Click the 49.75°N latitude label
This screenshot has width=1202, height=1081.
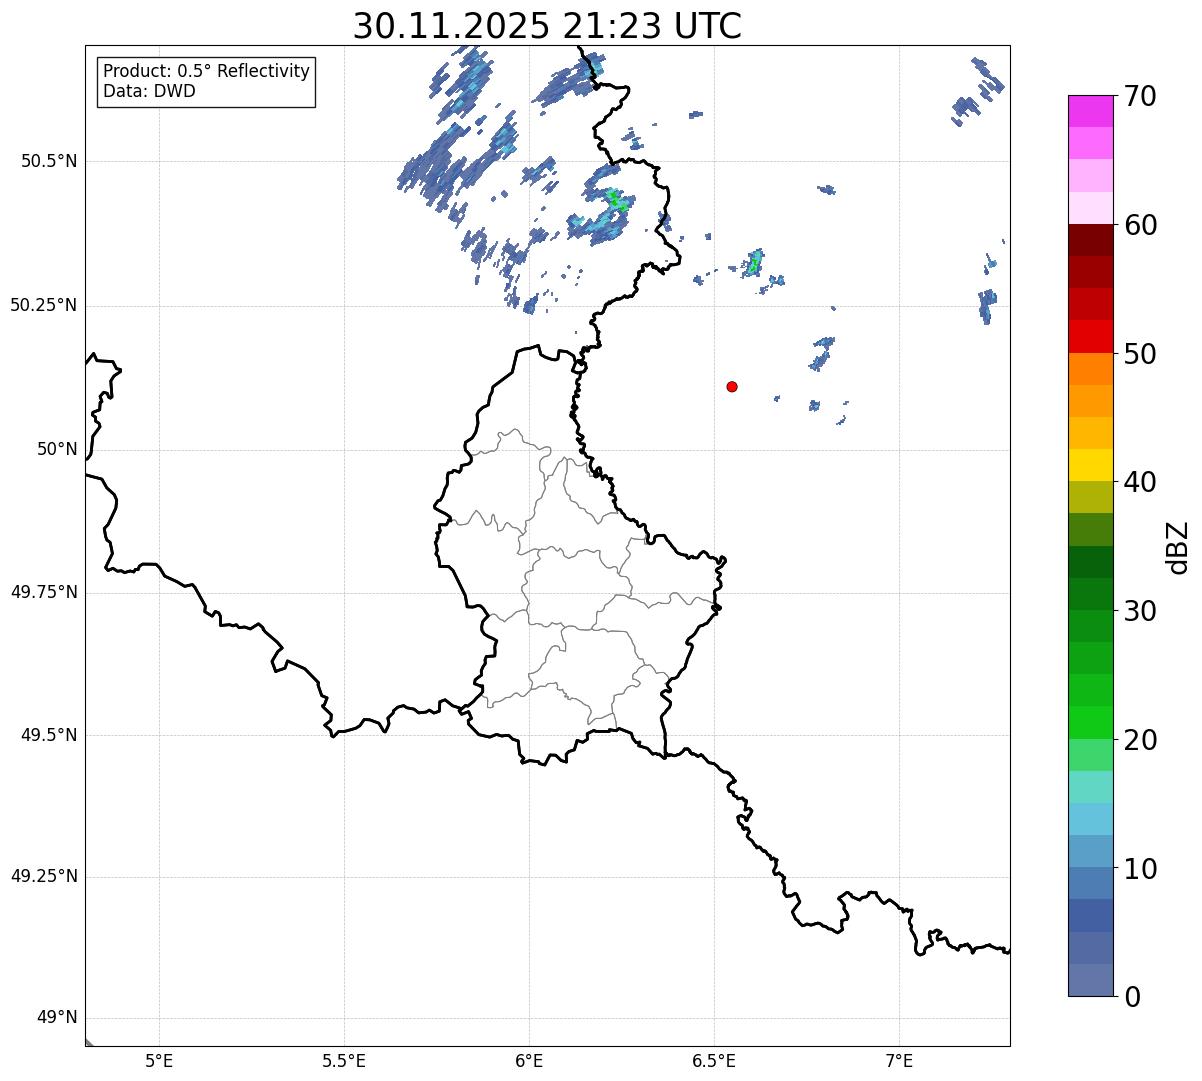coord(44,592)
